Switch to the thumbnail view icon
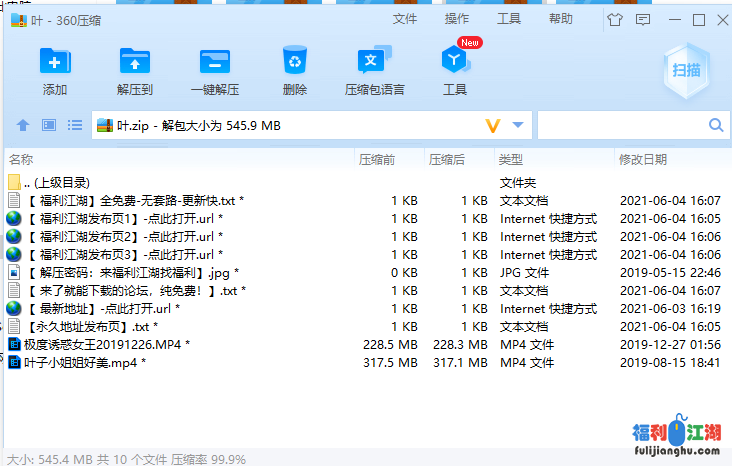The height and width of the screenshot is (466, 732). coord(49,125)
